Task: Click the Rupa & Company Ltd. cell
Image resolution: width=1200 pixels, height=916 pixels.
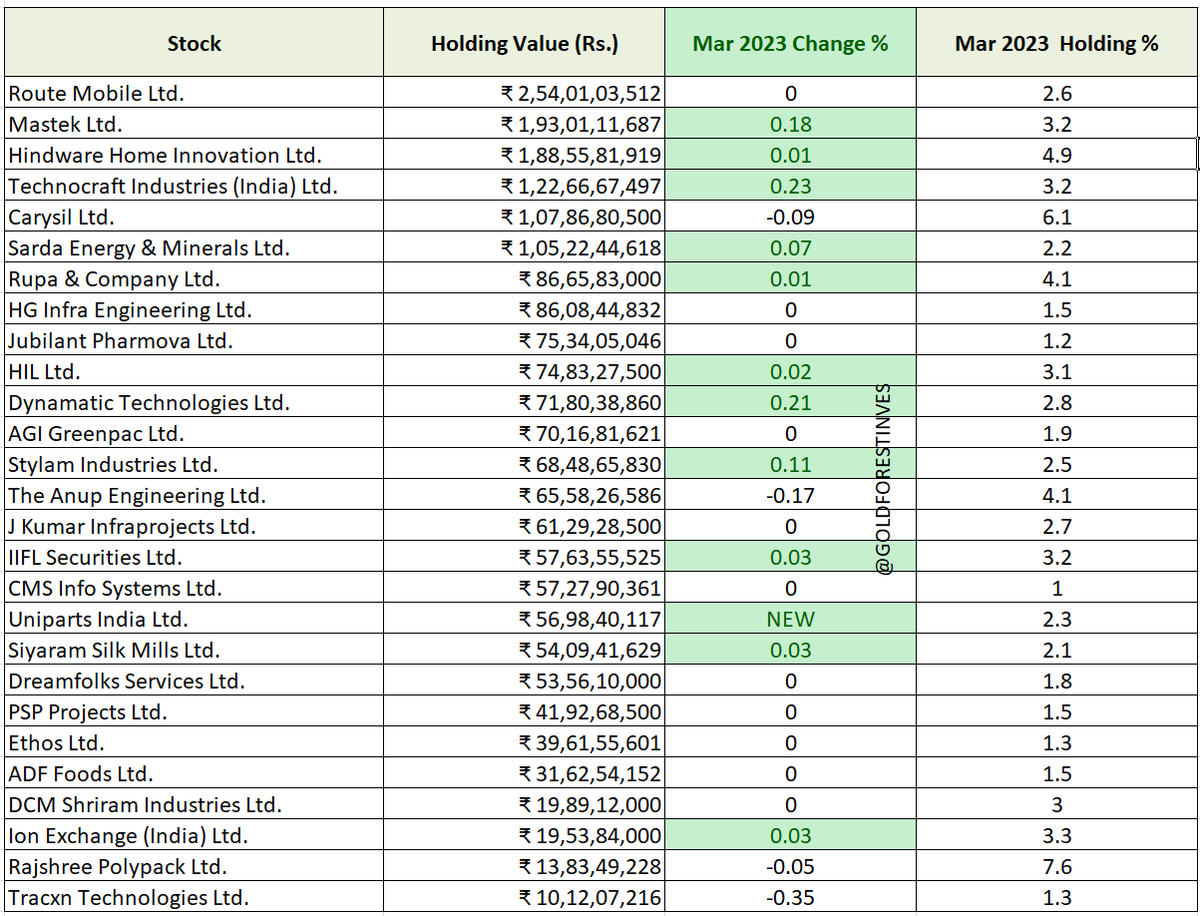Action: 194,279
